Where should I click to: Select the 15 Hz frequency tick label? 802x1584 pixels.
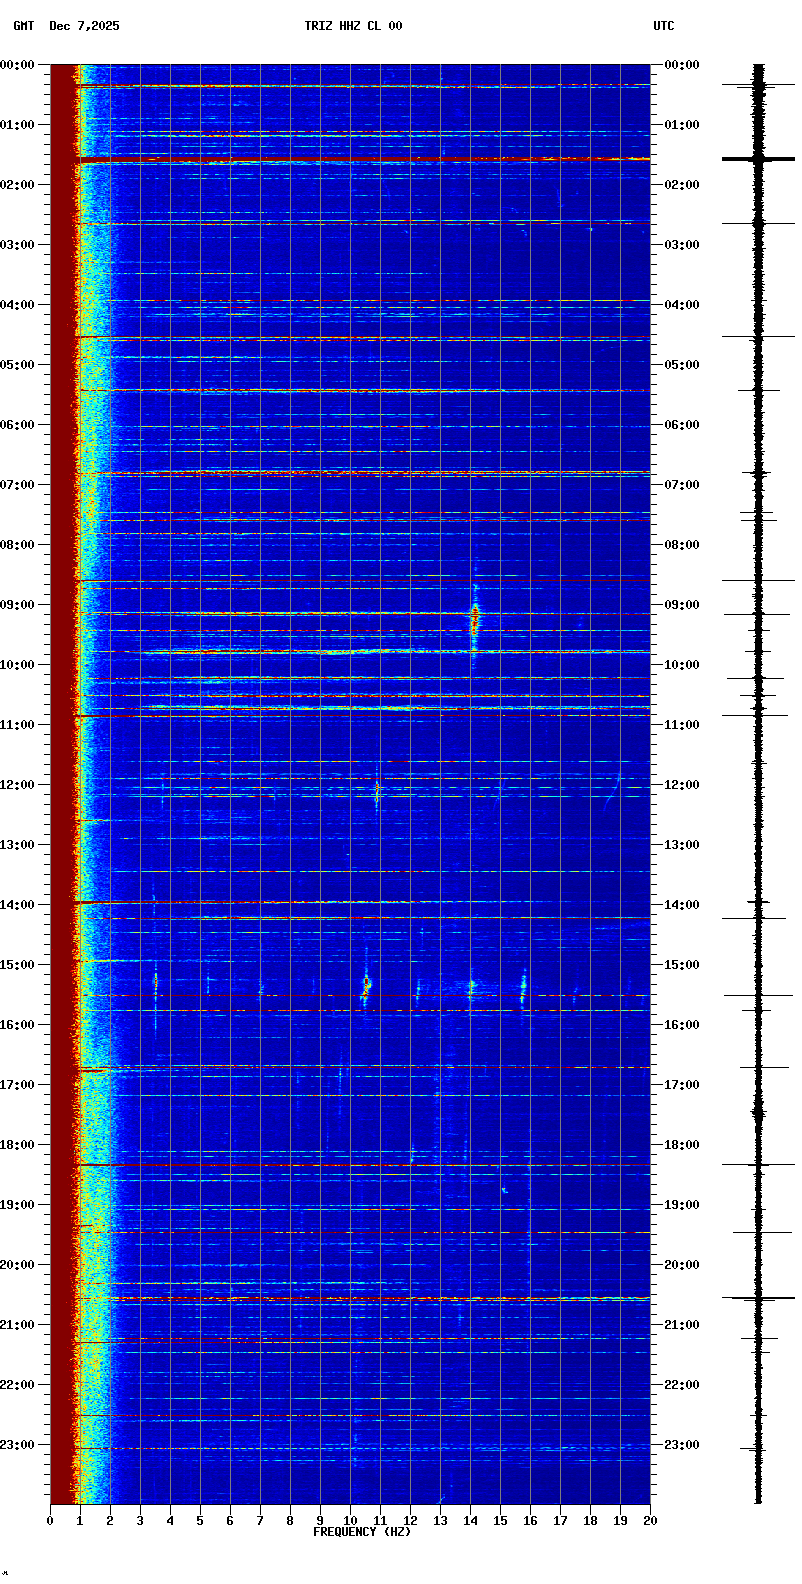click(x=500, y=1521)
